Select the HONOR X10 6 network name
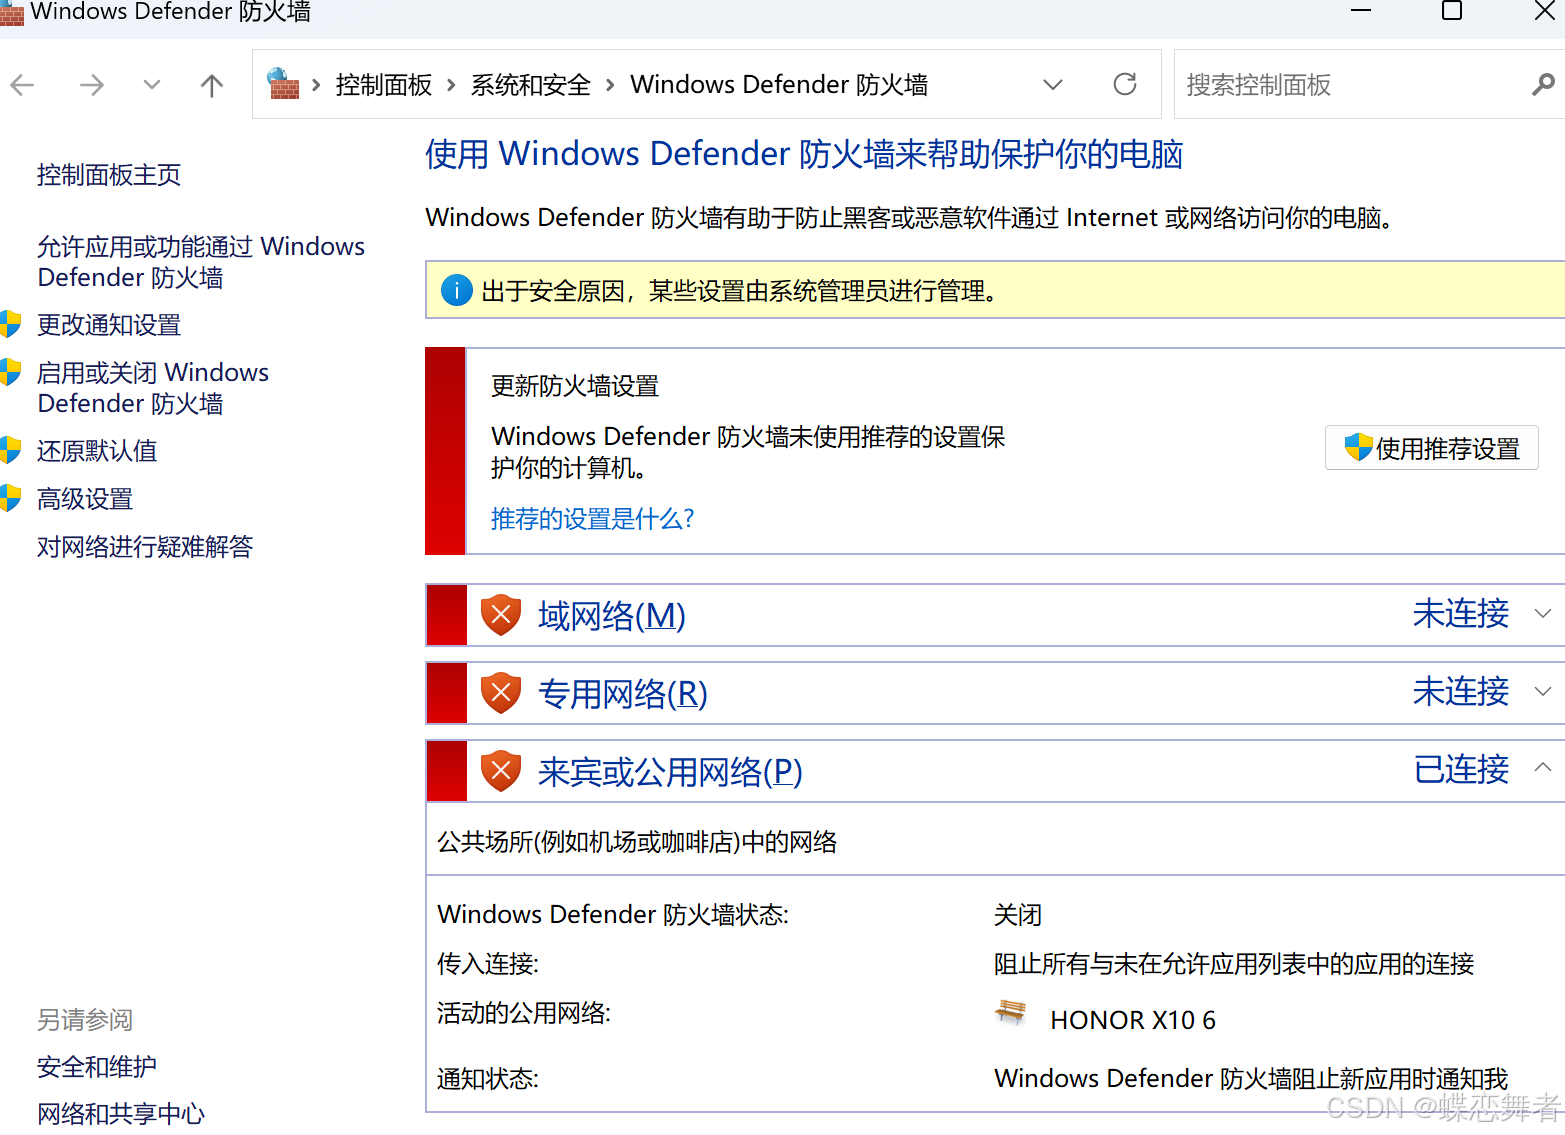1565x1135 pixels. pos(1133,1020)
